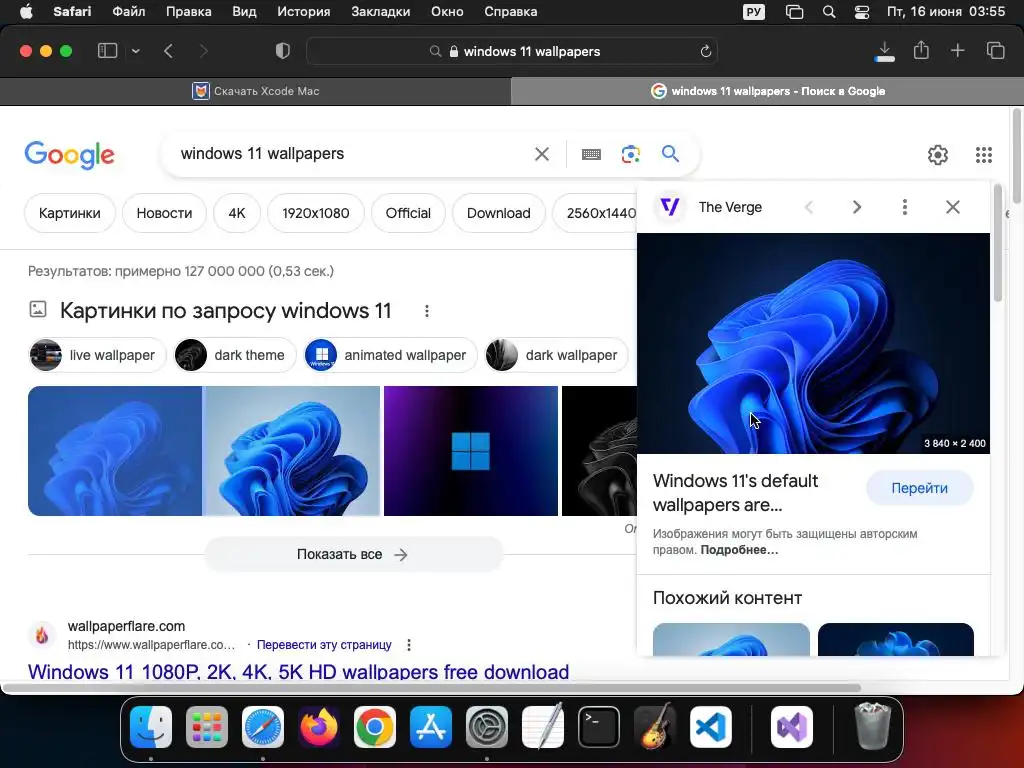Choose the animated wallpaper suggestion chip
This screenshot has width=1024, height=768.
click(x=390, y=355)
